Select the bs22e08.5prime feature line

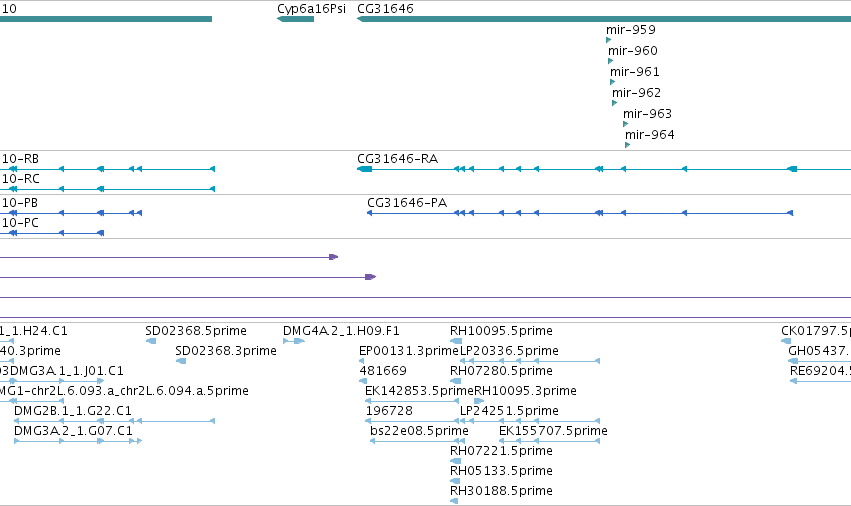tap(415, 441)
